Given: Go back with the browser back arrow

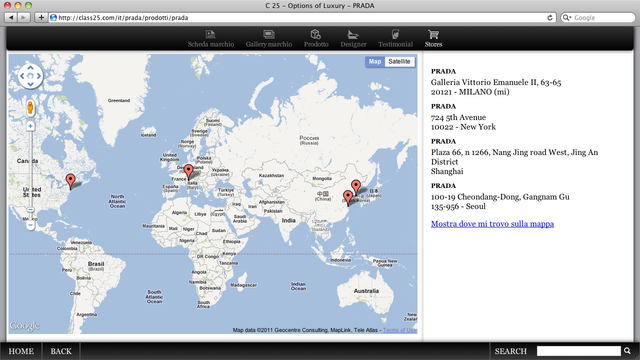Looking at the screenshot, I should (x=11, y=18).
